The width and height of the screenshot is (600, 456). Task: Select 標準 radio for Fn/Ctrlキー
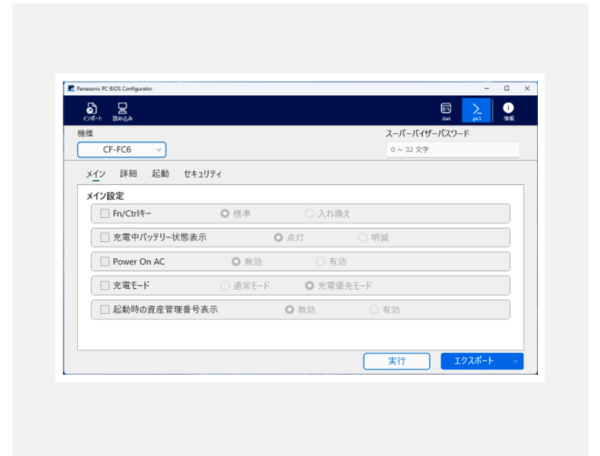[225, 213]
